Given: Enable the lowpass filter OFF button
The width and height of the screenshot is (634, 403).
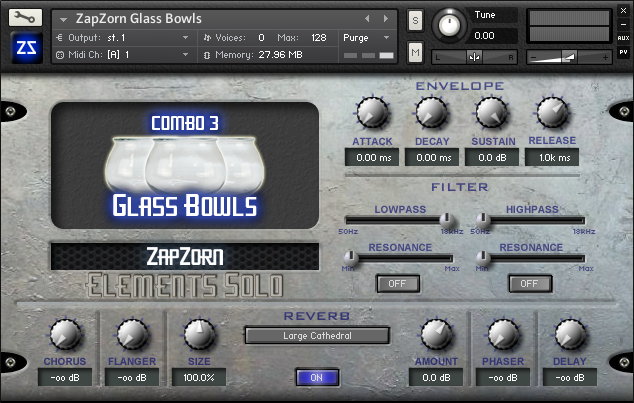Looking at the screenshot, I should point(397,284).
